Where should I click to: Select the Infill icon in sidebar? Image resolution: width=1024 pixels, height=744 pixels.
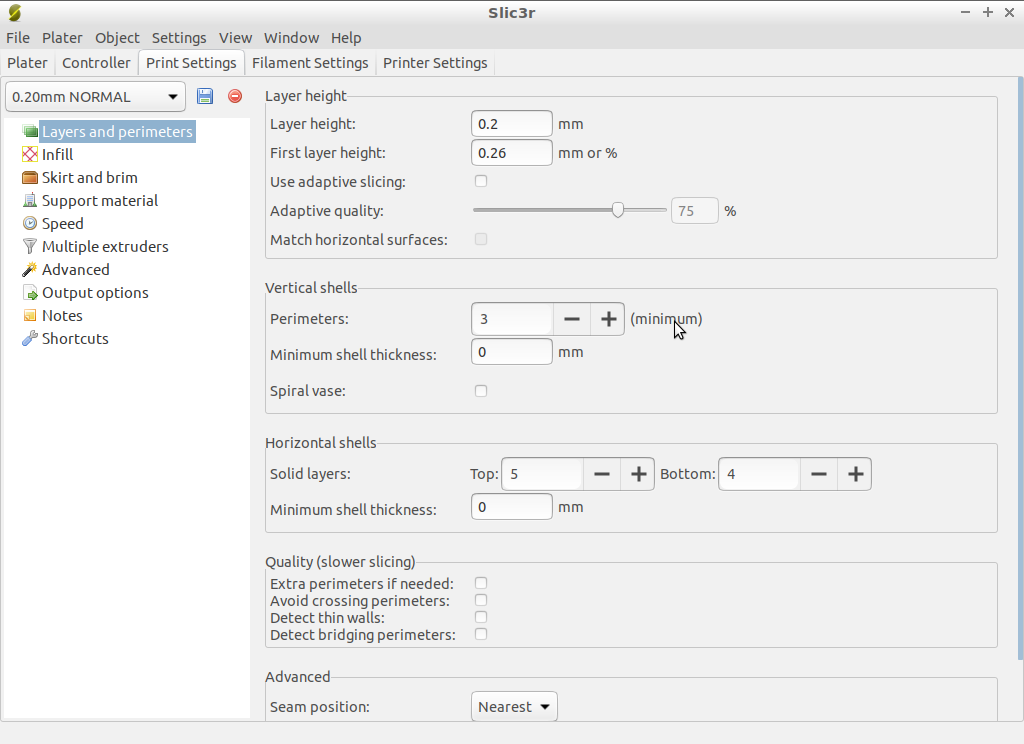pos(30,155)
